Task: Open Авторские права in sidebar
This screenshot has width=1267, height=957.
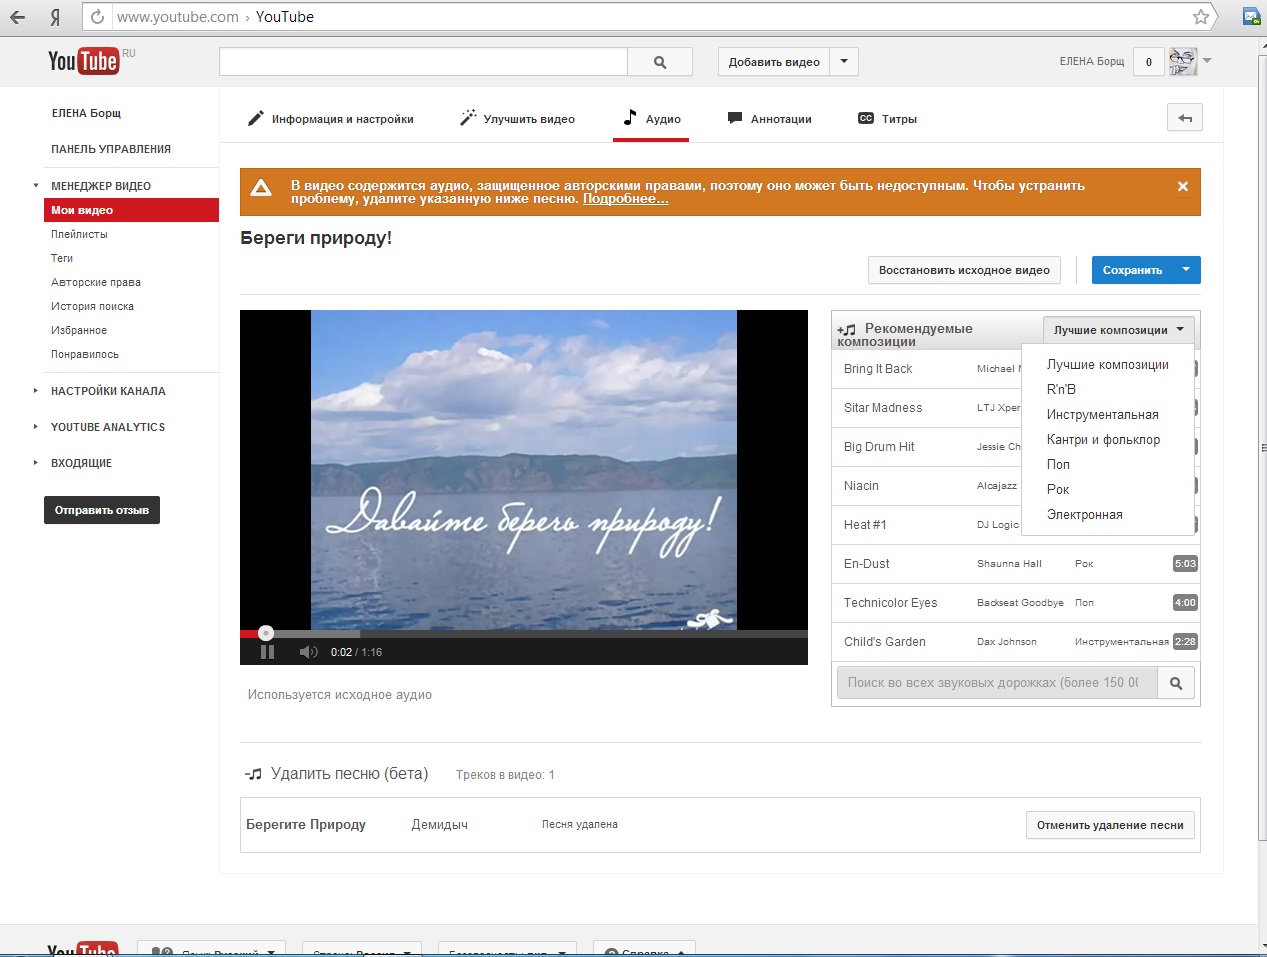Action: [96, 282]
